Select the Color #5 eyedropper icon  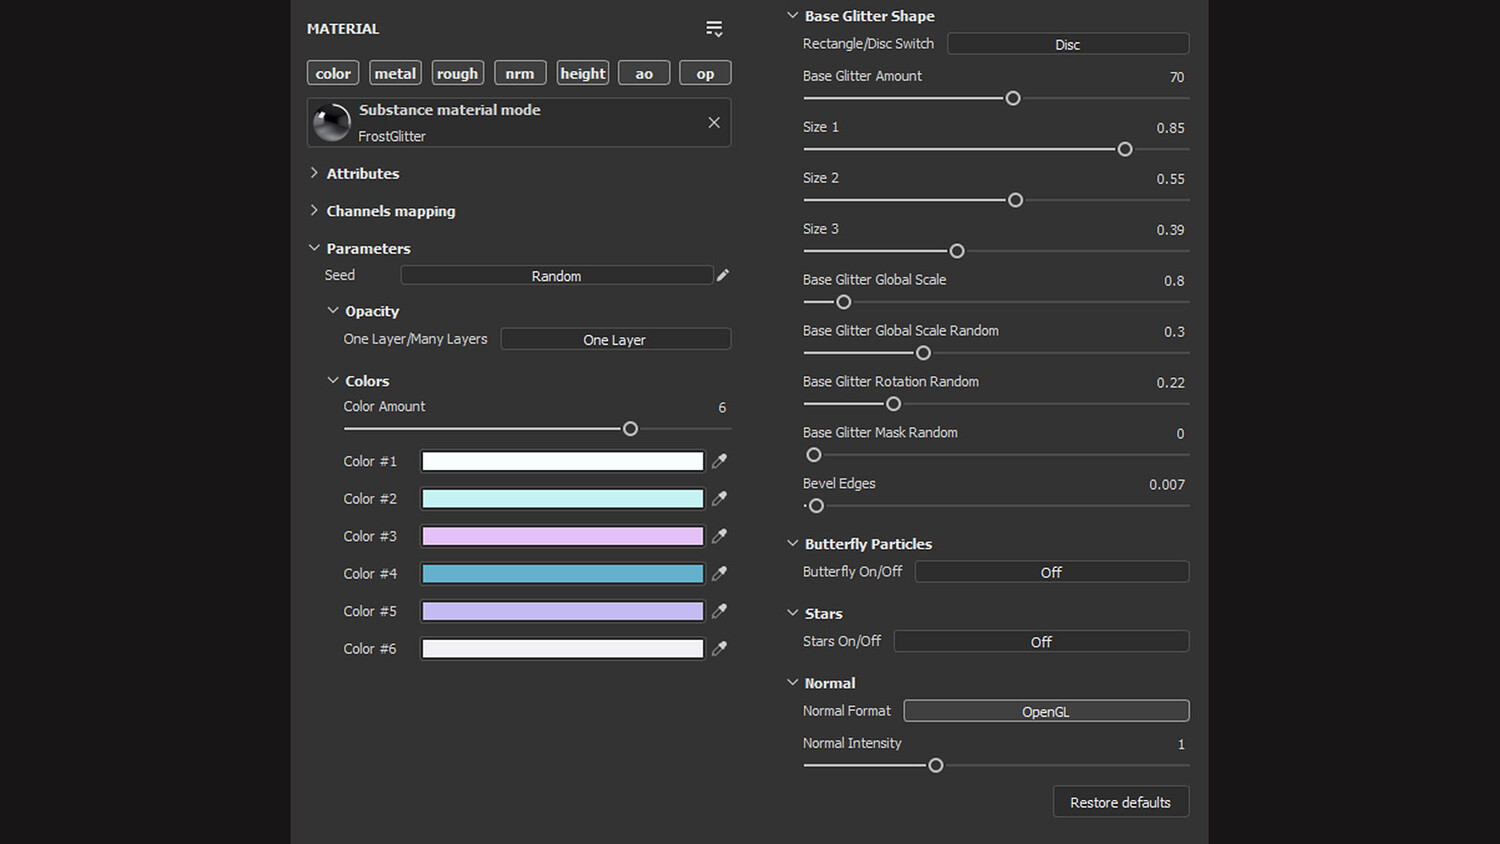click(719, 611)
